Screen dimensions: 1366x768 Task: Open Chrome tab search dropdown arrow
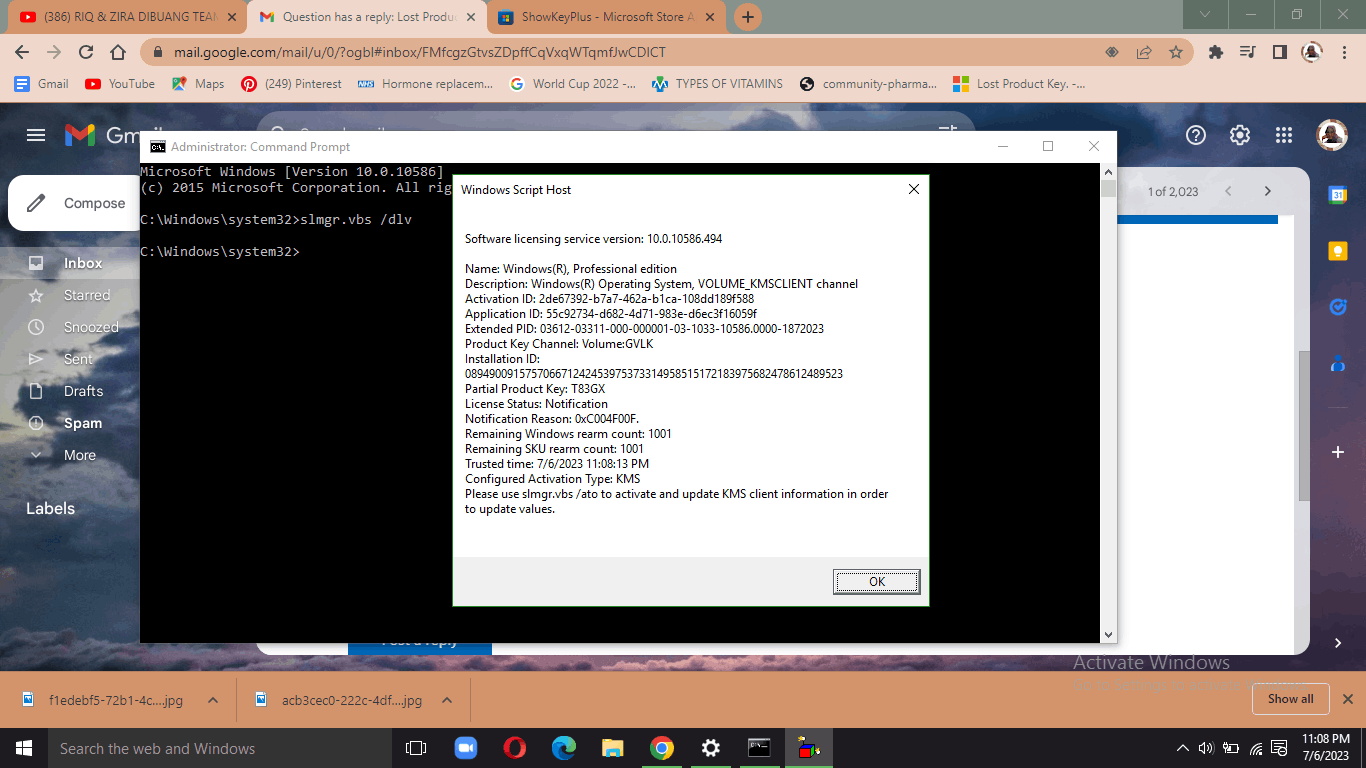(1206, 14)
